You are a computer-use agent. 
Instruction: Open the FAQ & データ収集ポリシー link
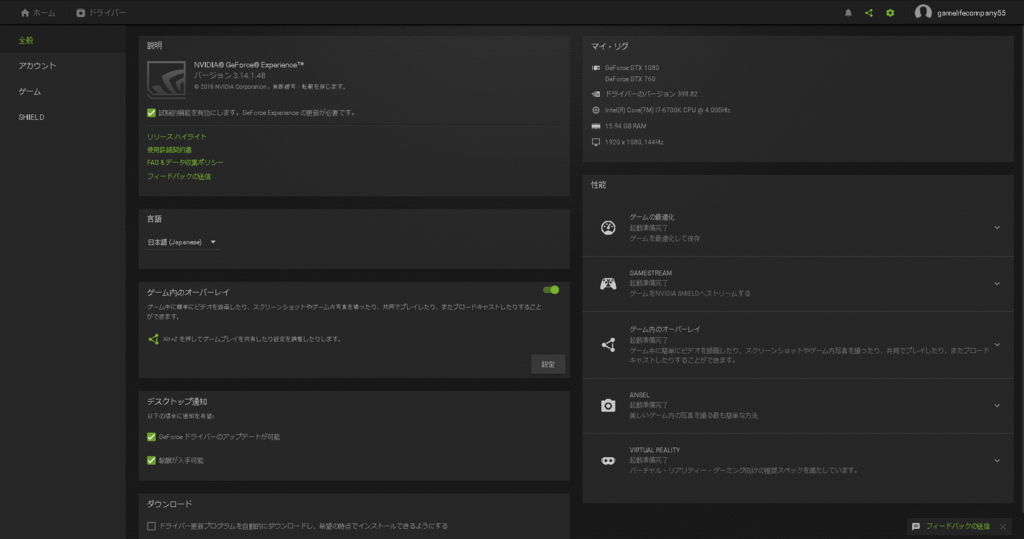click(185, 162)
